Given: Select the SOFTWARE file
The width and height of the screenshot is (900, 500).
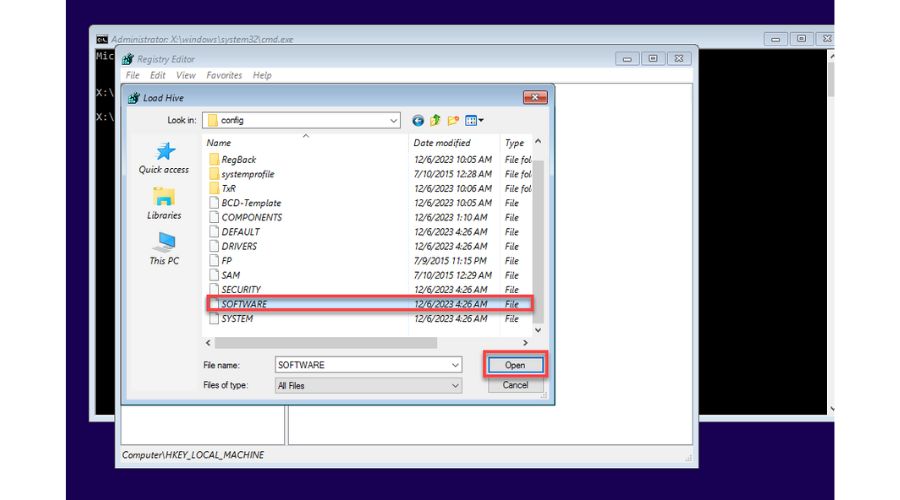Looking at the screenshot, I should coord(370,304).
